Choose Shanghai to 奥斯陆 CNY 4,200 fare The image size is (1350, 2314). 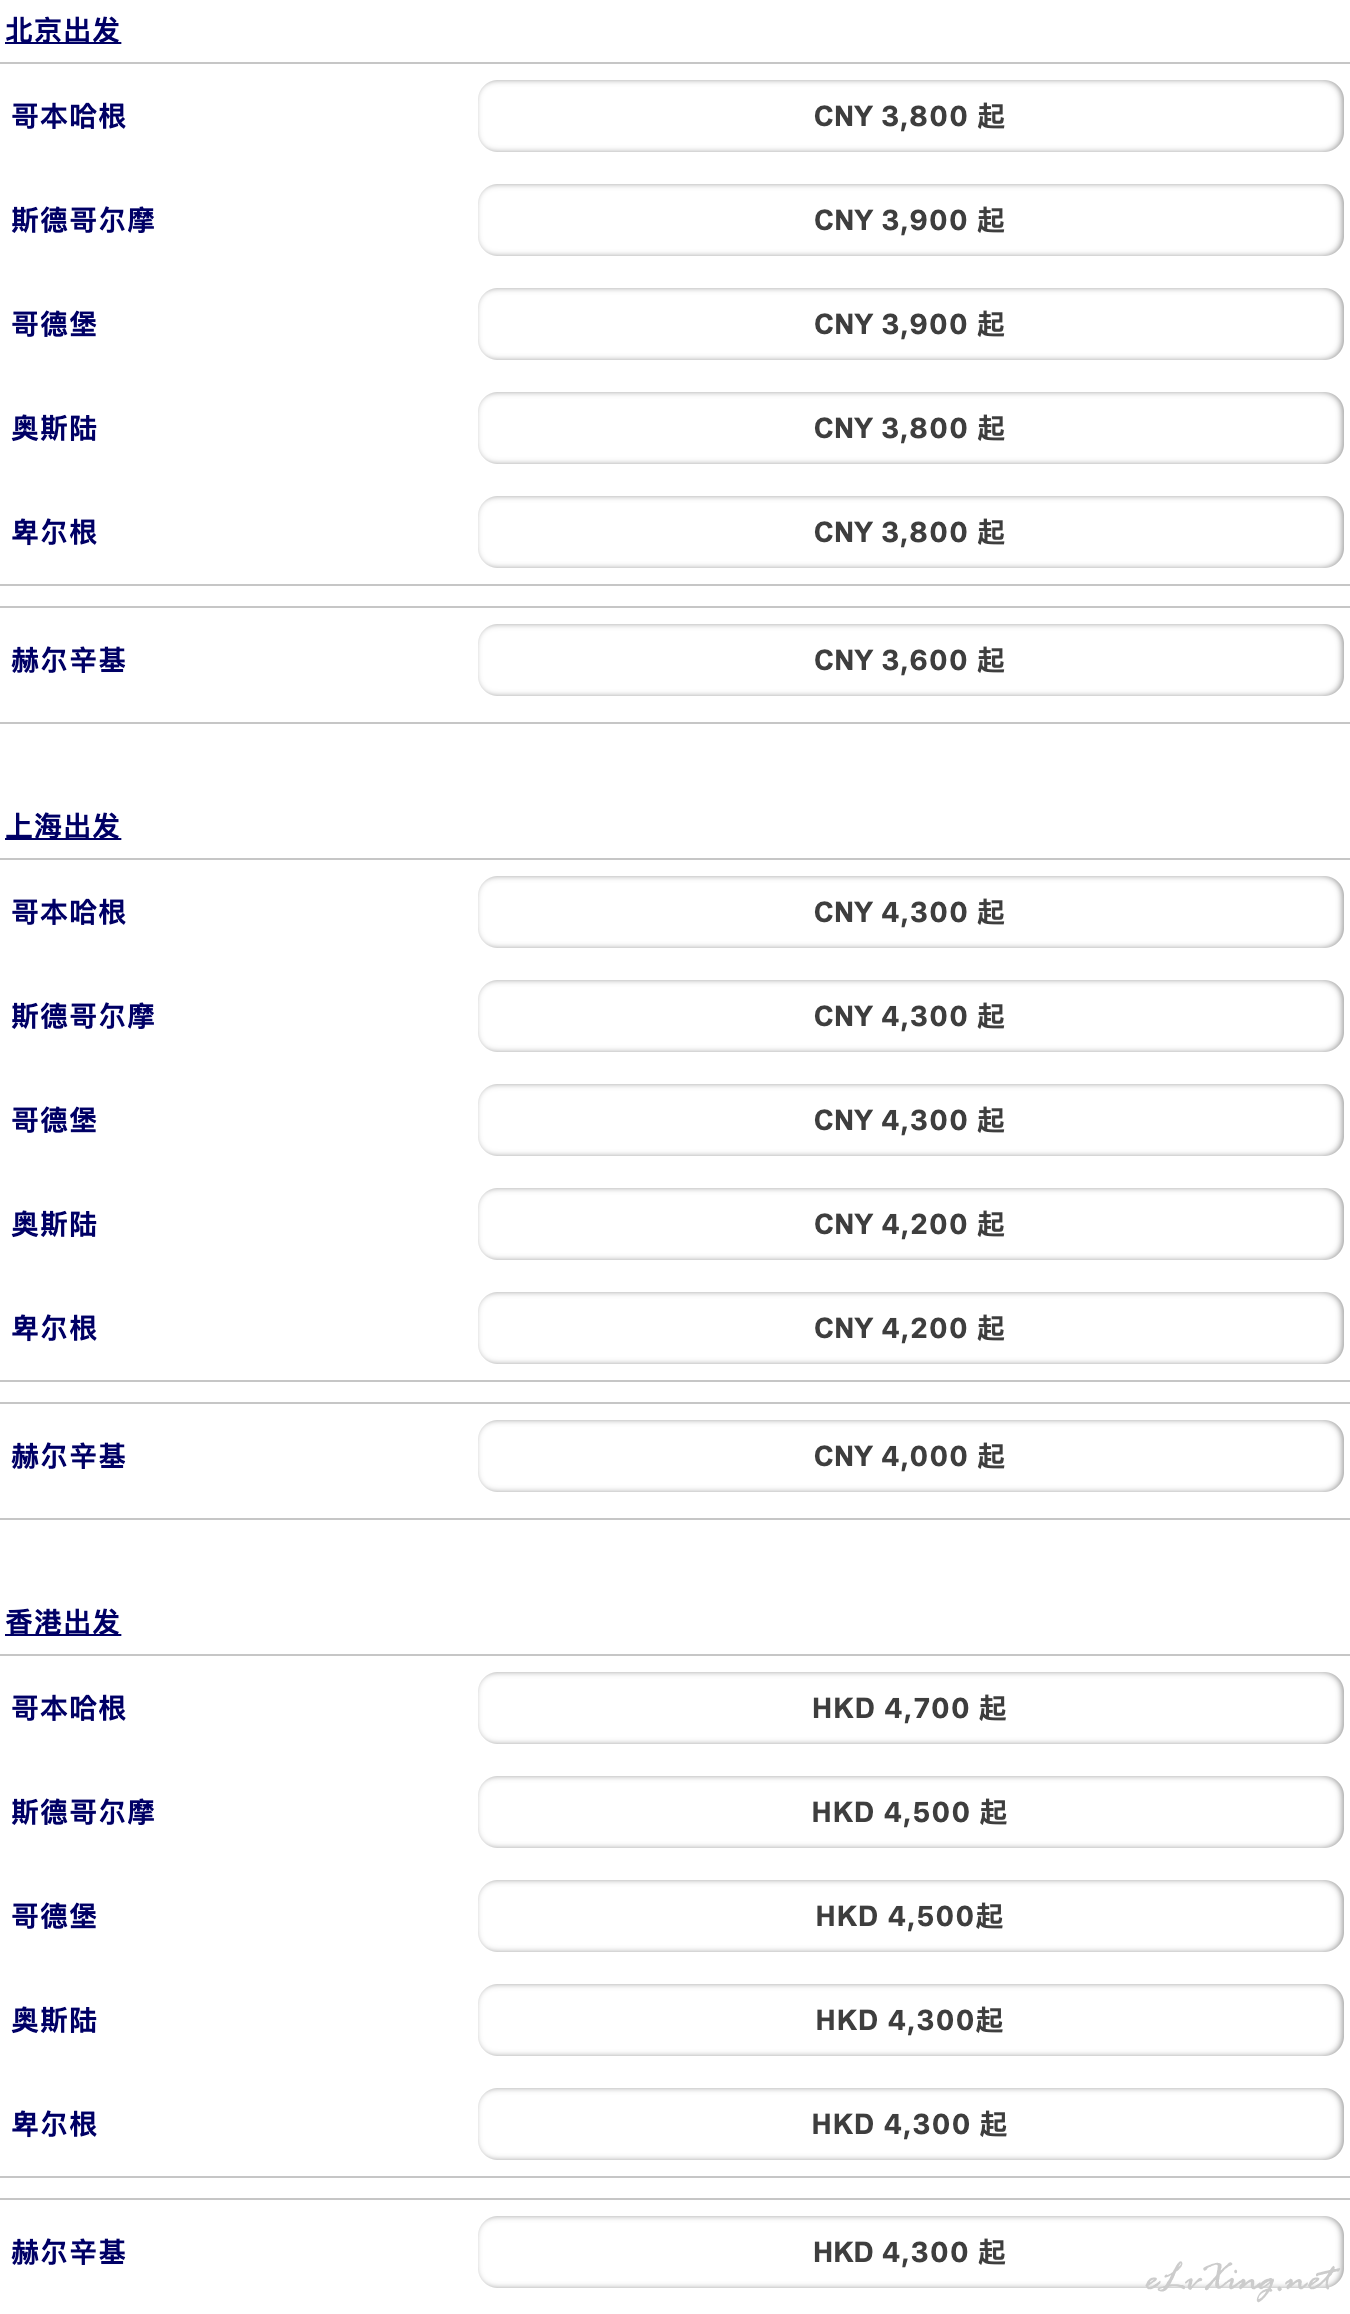[910, 1224]
